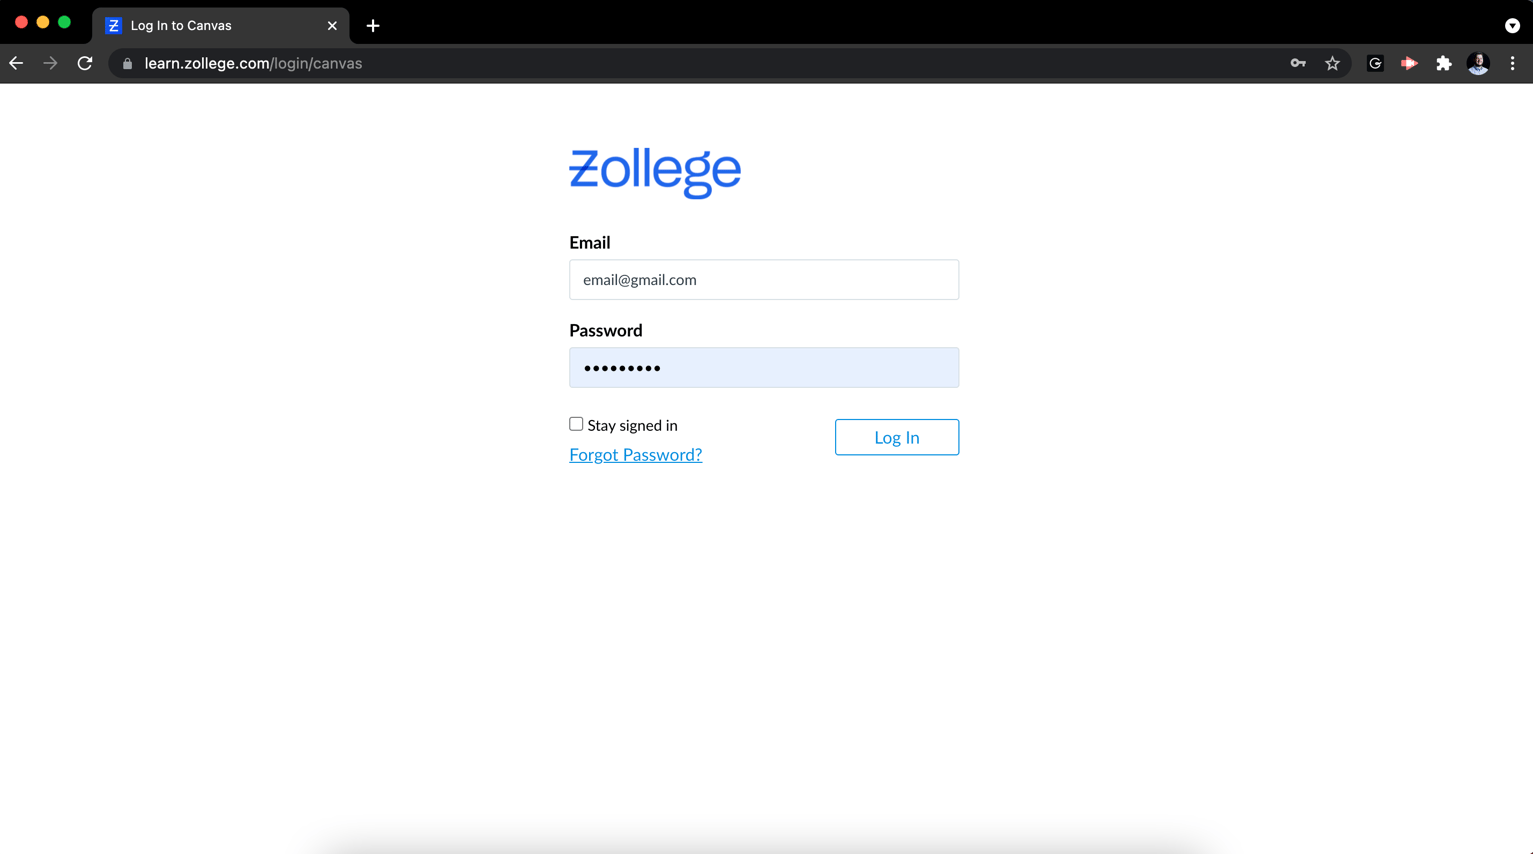Open the browser extensions puzzle icon

click(1444, 62)
